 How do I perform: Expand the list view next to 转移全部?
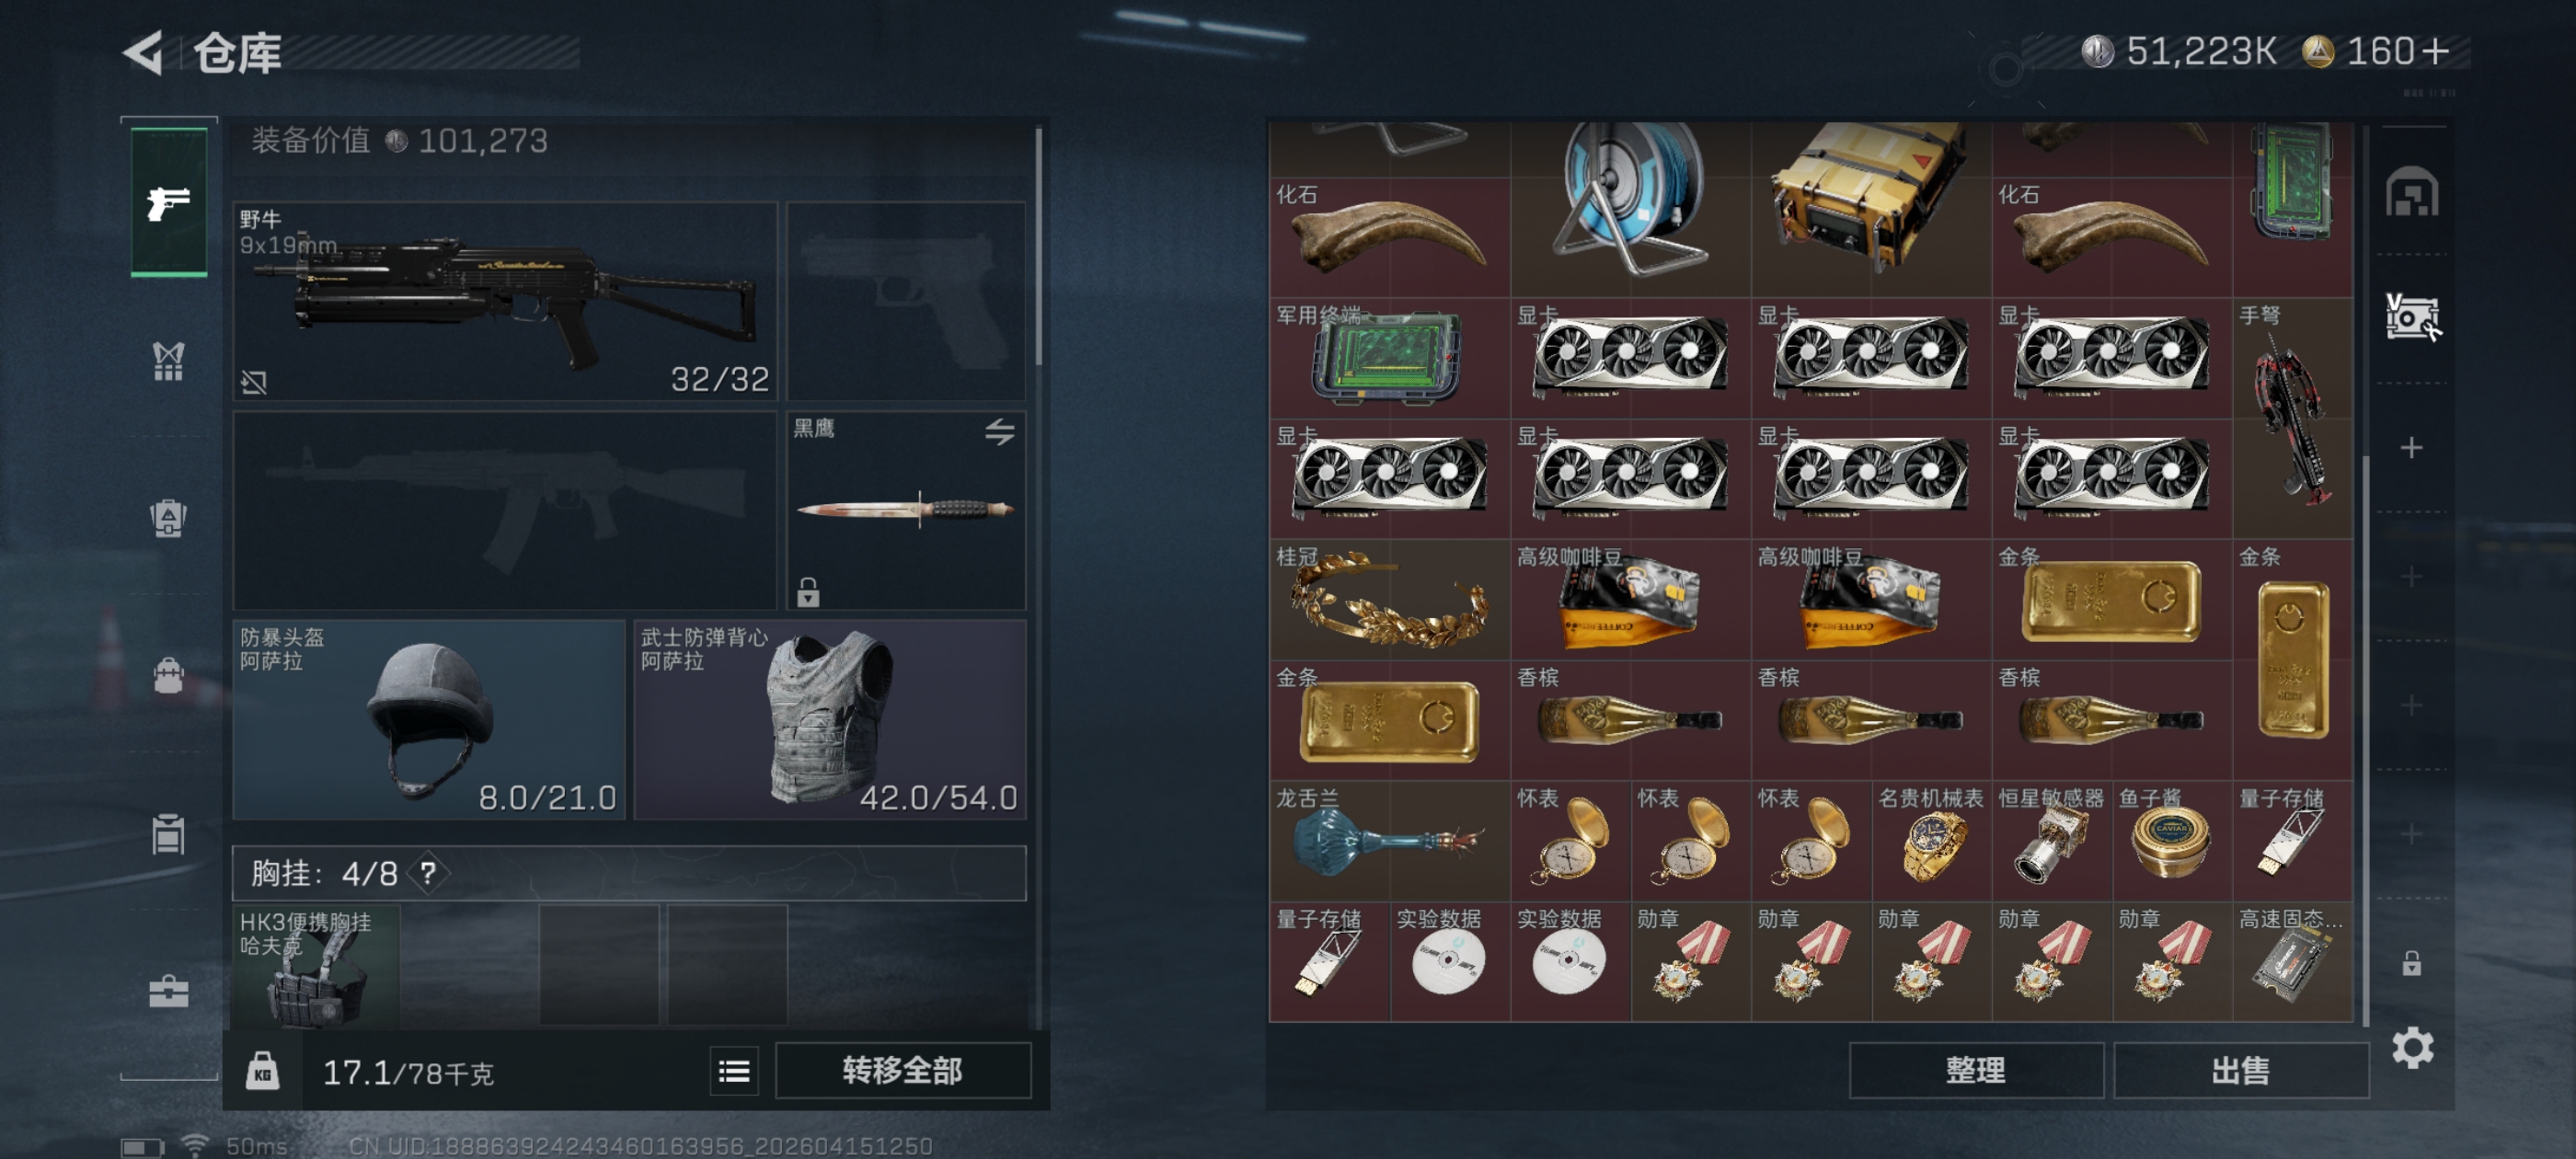(734, 1071)
